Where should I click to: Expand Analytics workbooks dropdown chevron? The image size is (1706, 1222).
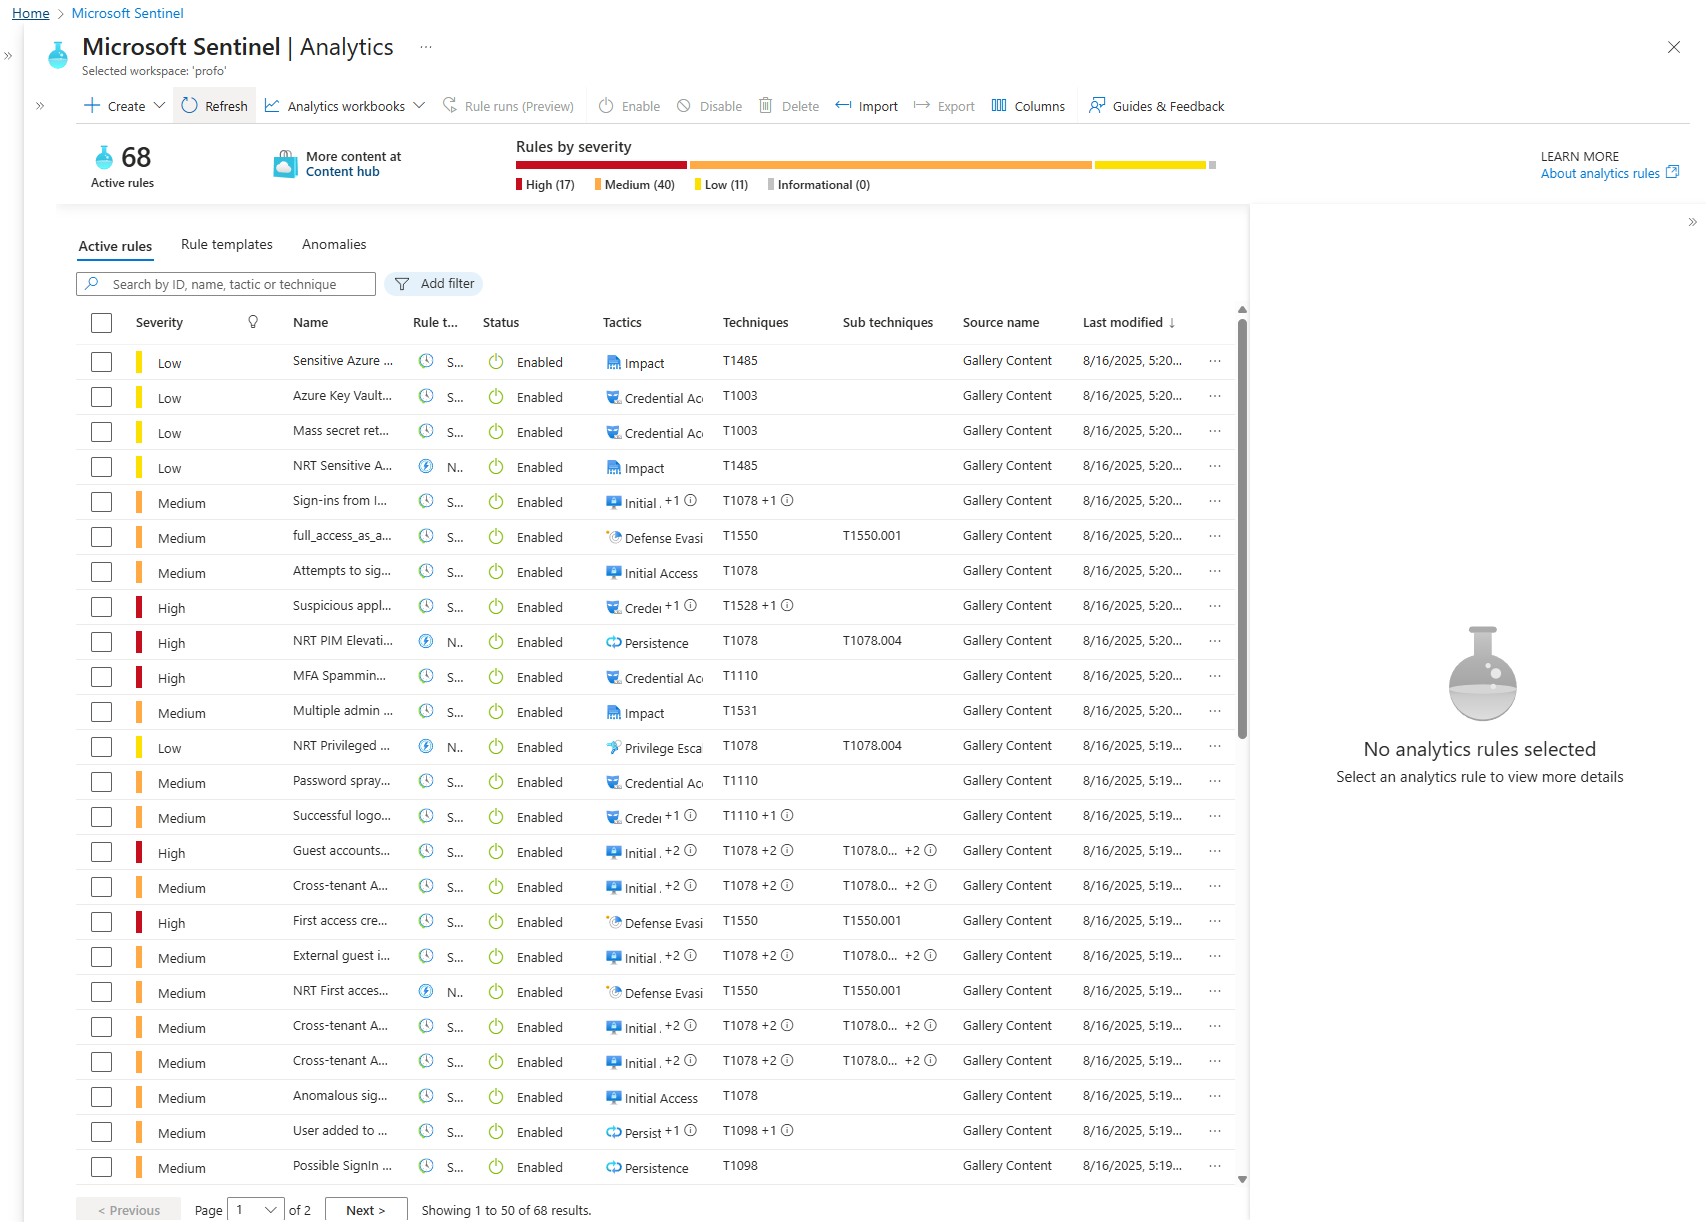click(419, 105)
